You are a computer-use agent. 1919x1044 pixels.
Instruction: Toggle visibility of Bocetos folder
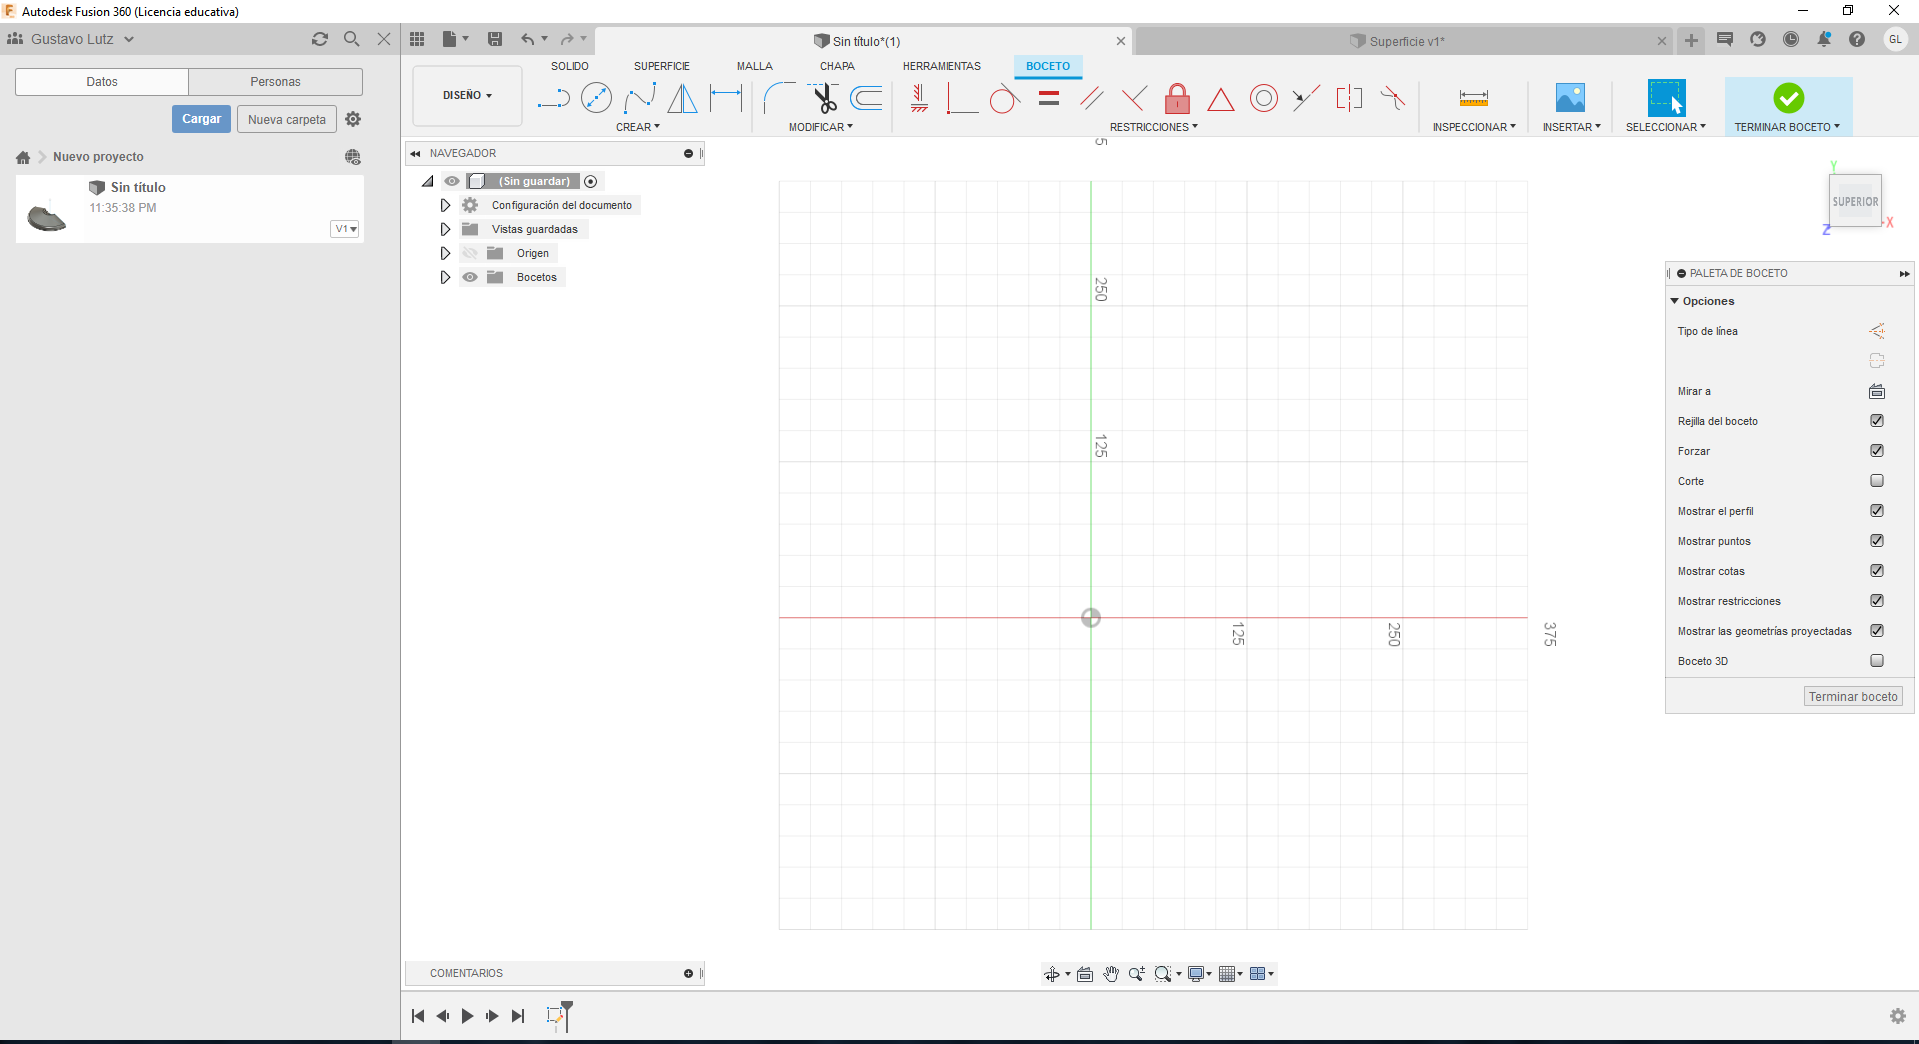470,277
